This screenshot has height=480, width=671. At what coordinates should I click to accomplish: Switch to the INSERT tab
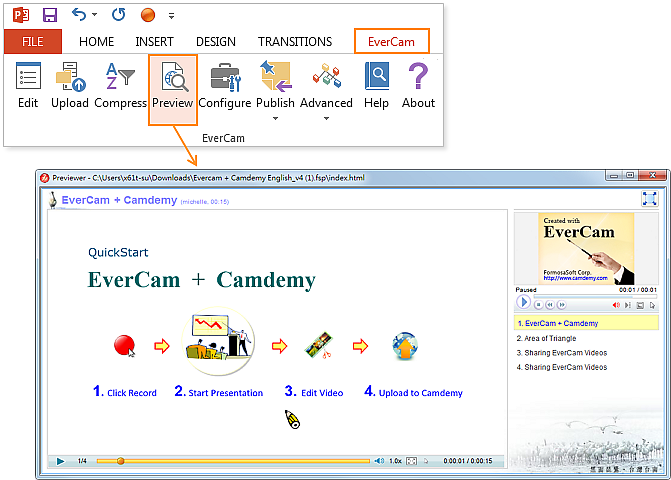(154, 41)
